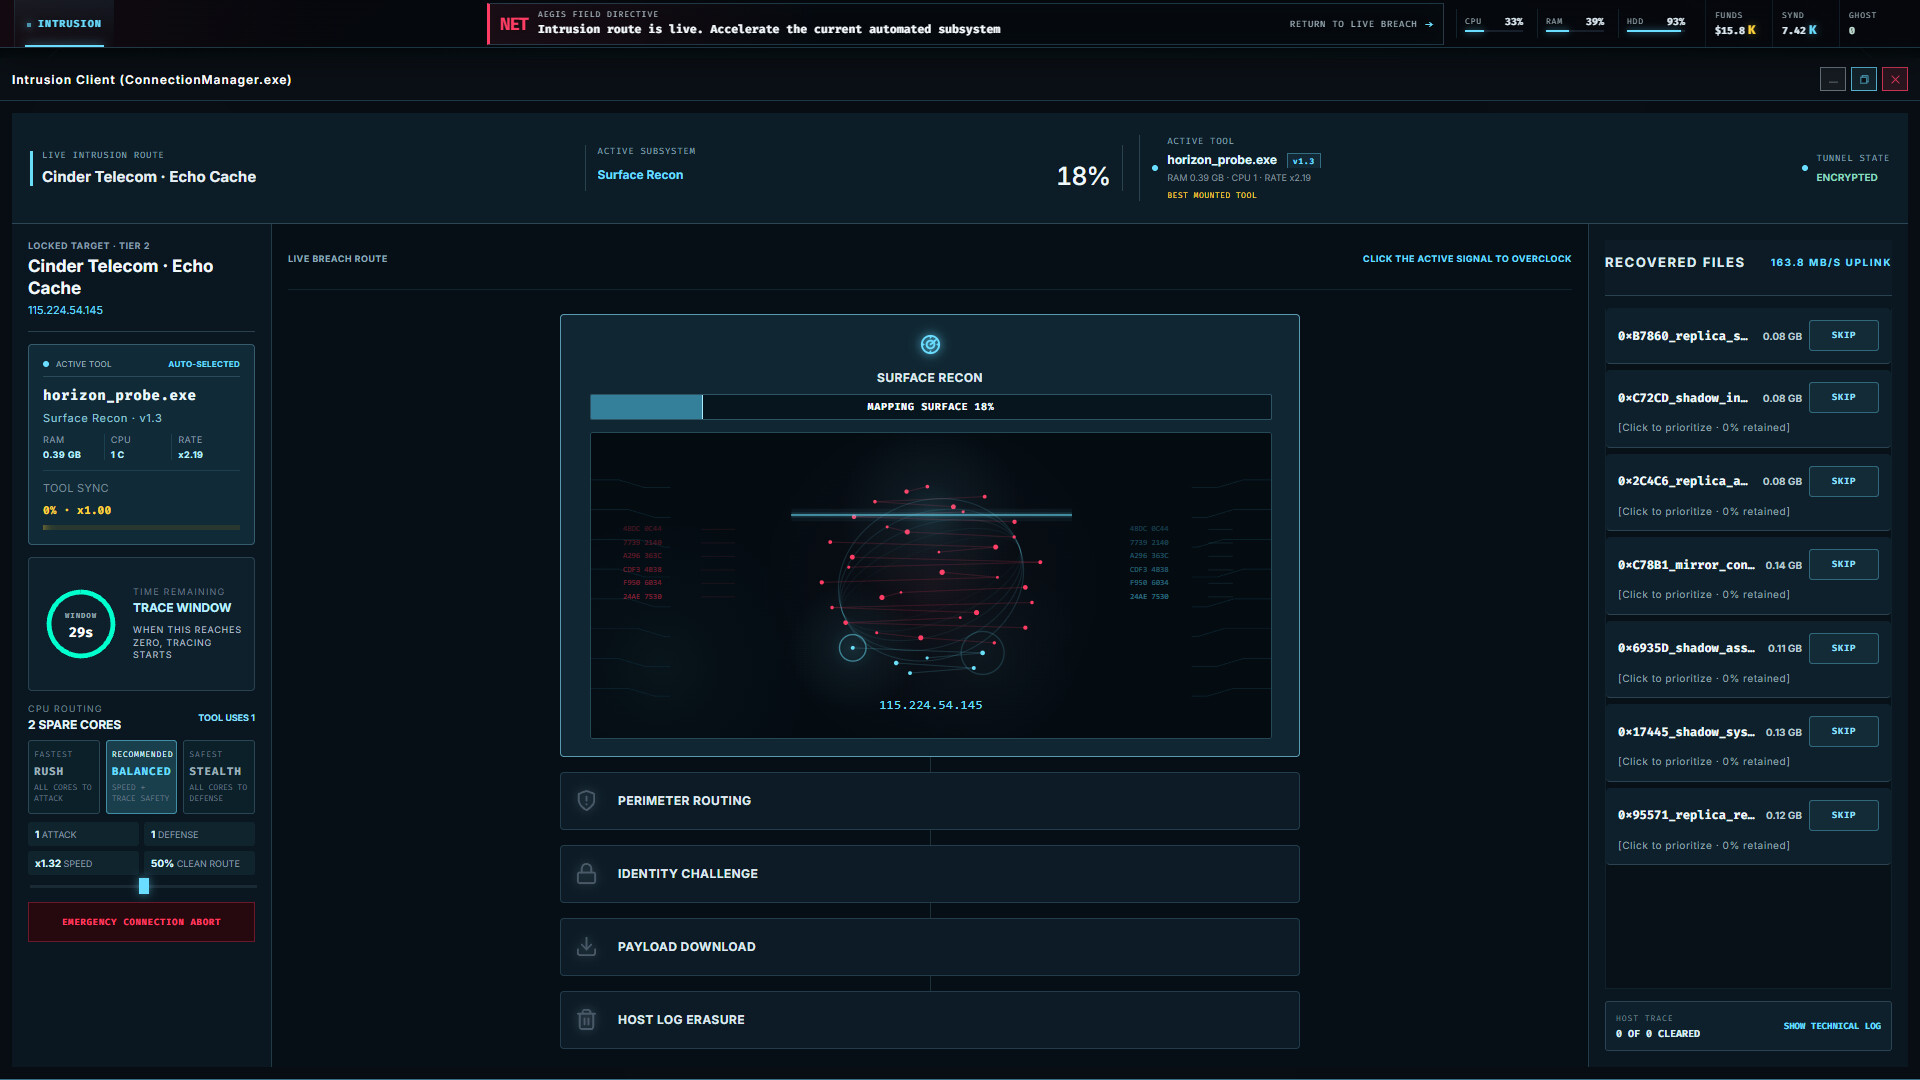This screenshot has width=1920, height=1080.
Task: Click the FUNDS $15.8K readout
Action: [x=1735, y=24]
